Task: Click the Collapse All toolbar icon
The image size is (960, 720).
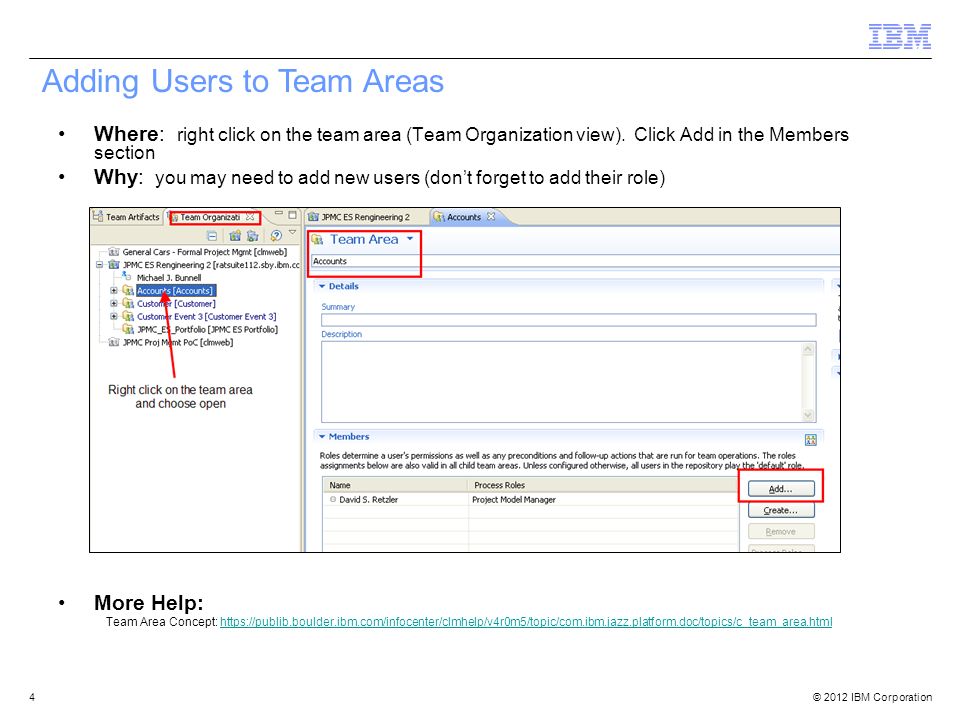Action: click(212, 236)
